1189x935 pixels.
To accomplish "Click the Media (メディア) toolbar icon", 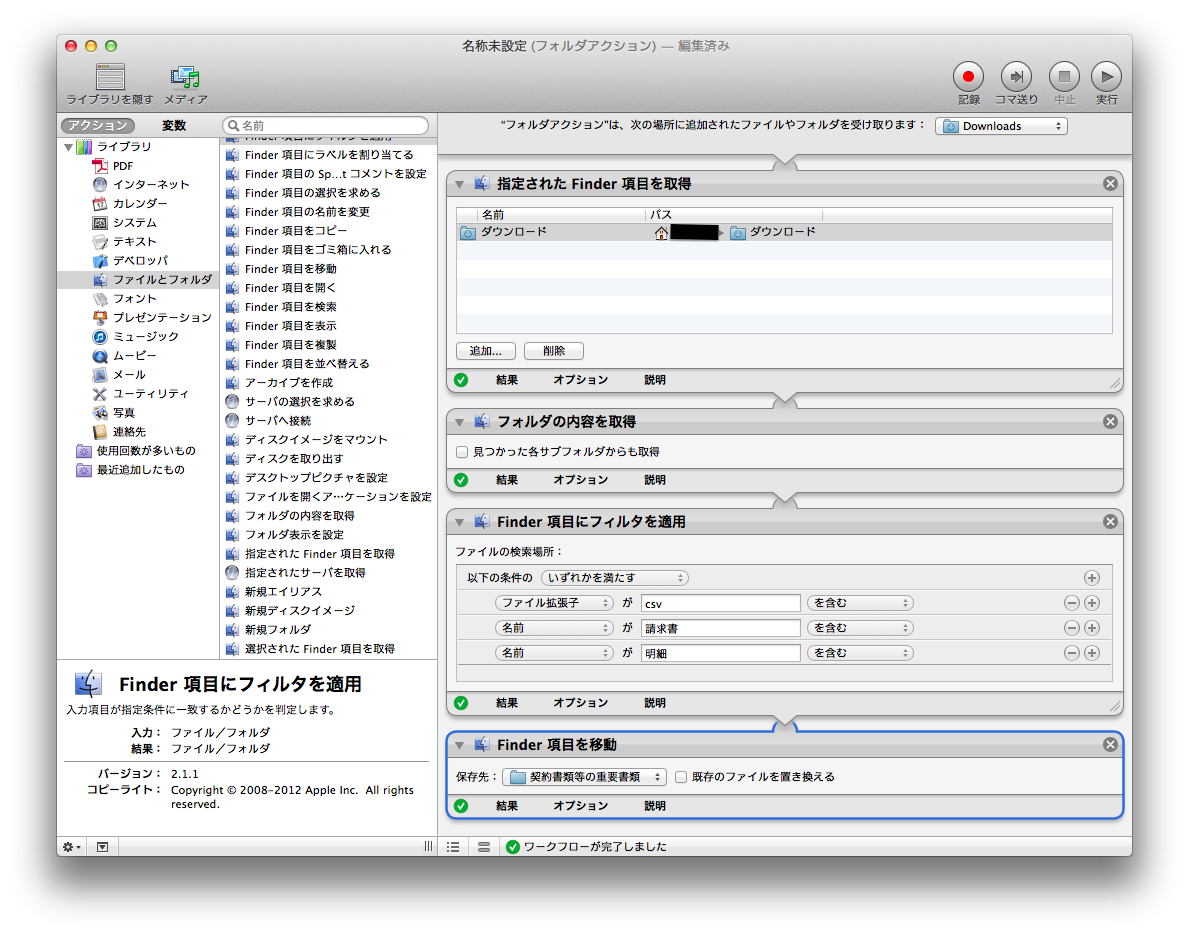I will [x=186, y=77].
